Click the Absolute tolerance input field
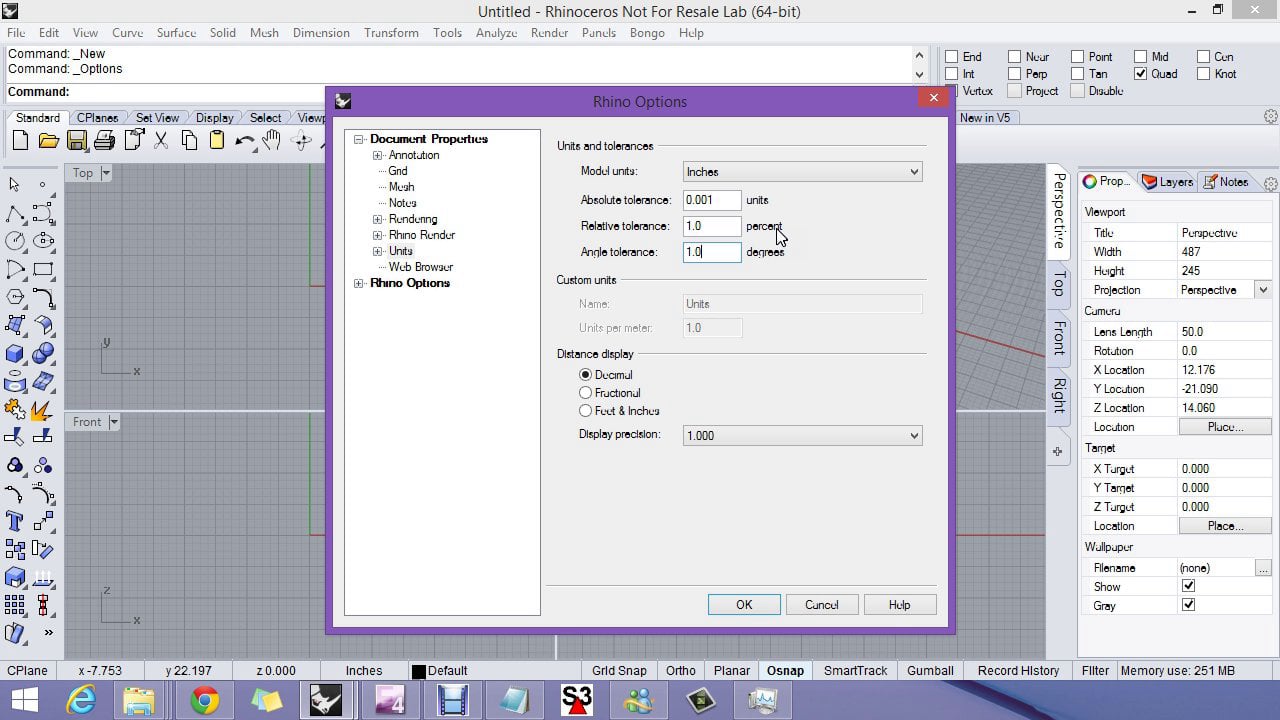Viewport: 1280px width, 720px height. 711,200
